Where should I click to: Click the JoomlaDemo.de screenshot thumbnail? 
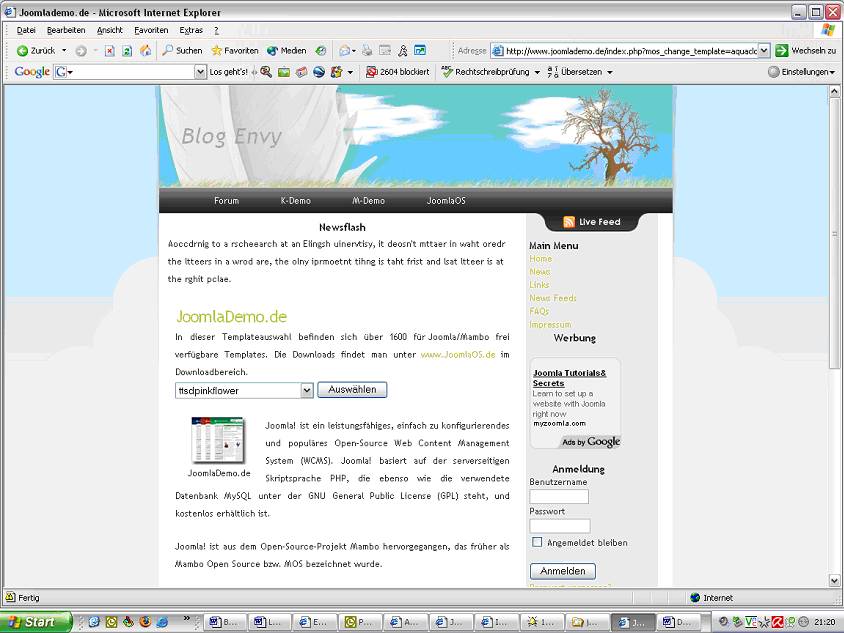pyautogui.click(x=218, y=440)
